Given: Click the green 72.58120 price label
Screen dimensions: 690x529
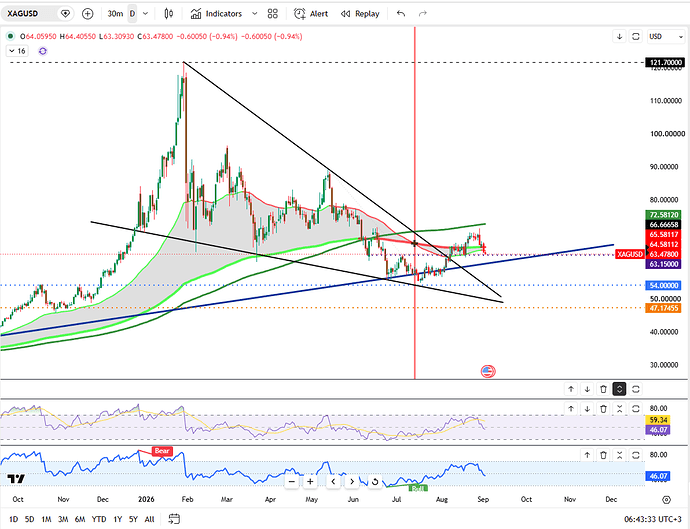Looking at the screenshot, I should [x=664, y=215].
